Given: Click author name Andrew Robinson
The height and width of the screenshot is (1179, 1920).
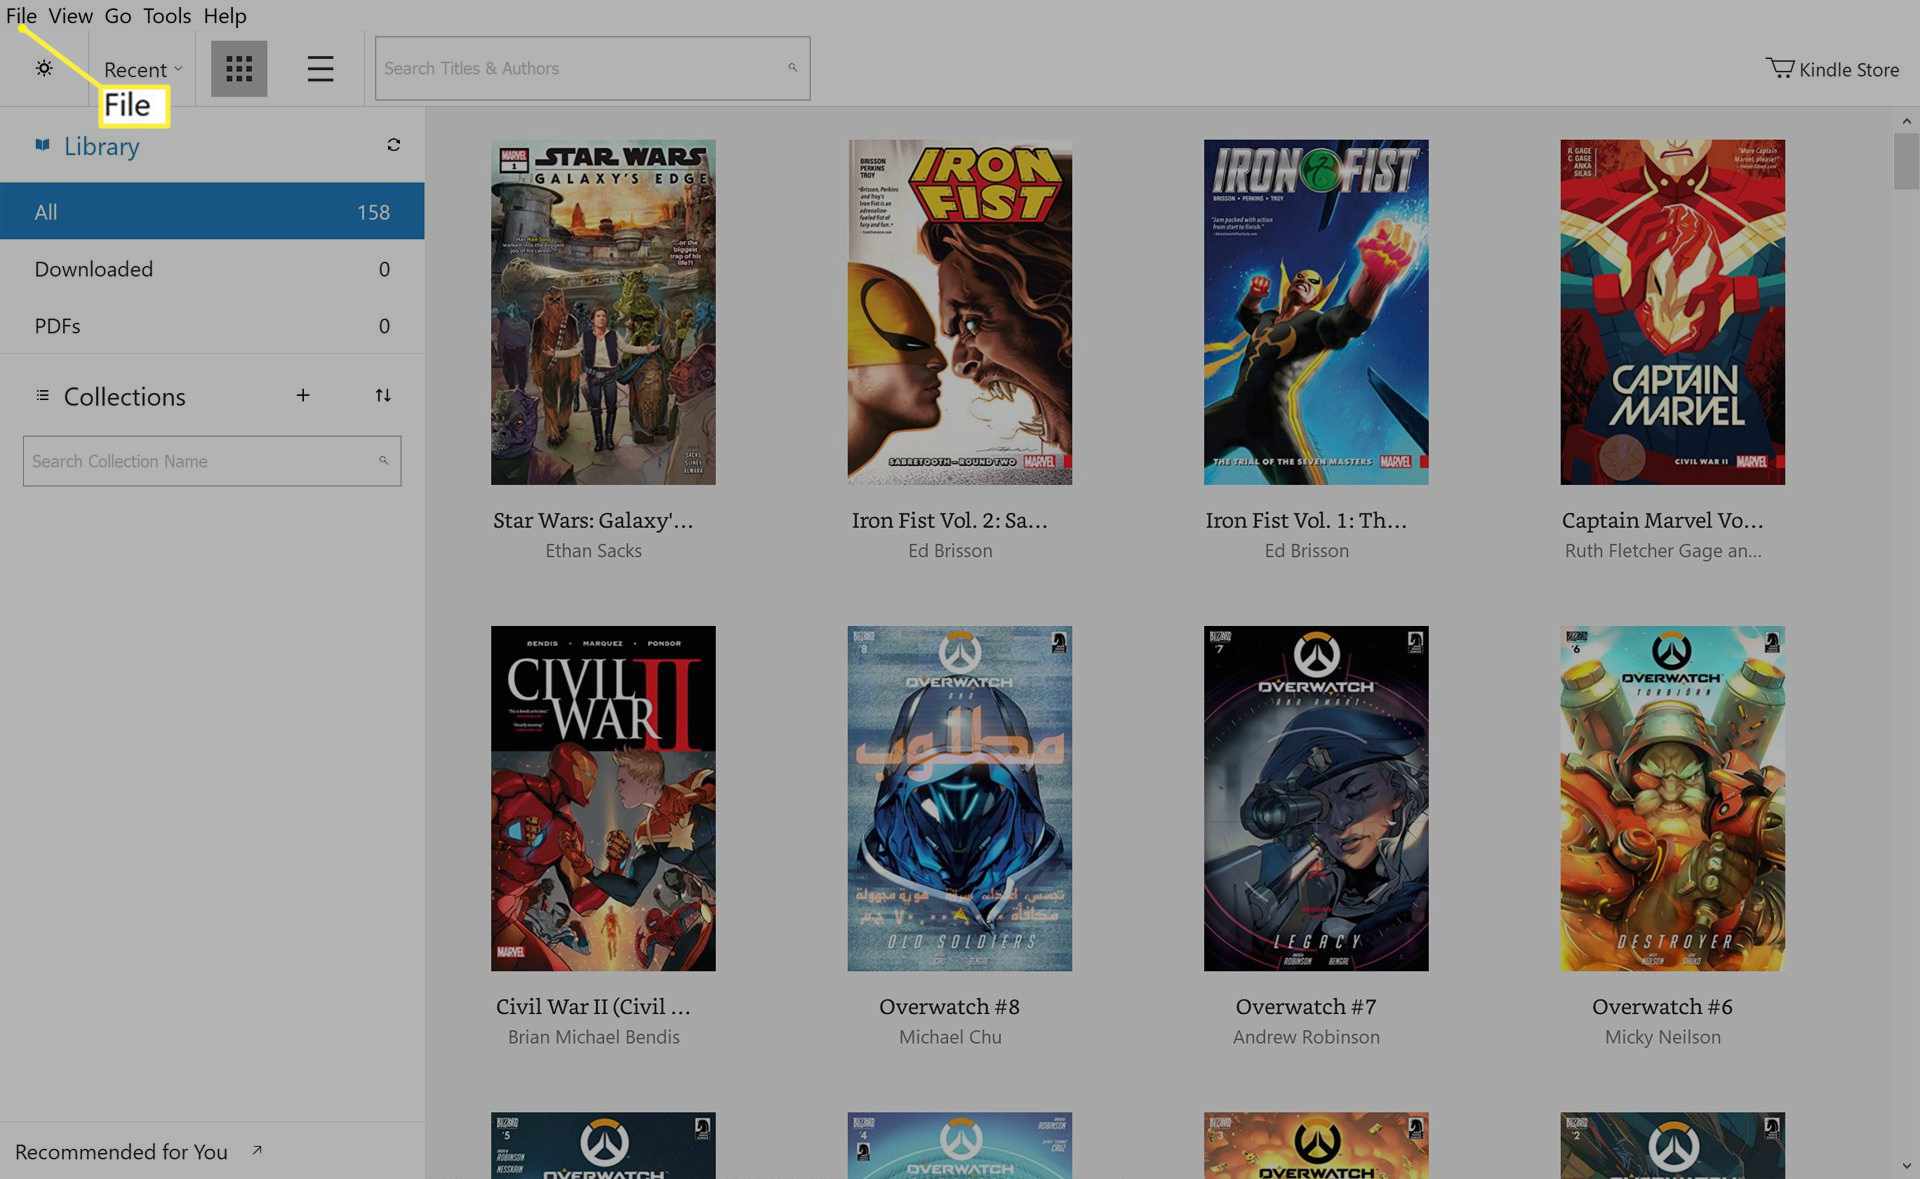Looking at the screenshot, I should click(1306, 1037).
